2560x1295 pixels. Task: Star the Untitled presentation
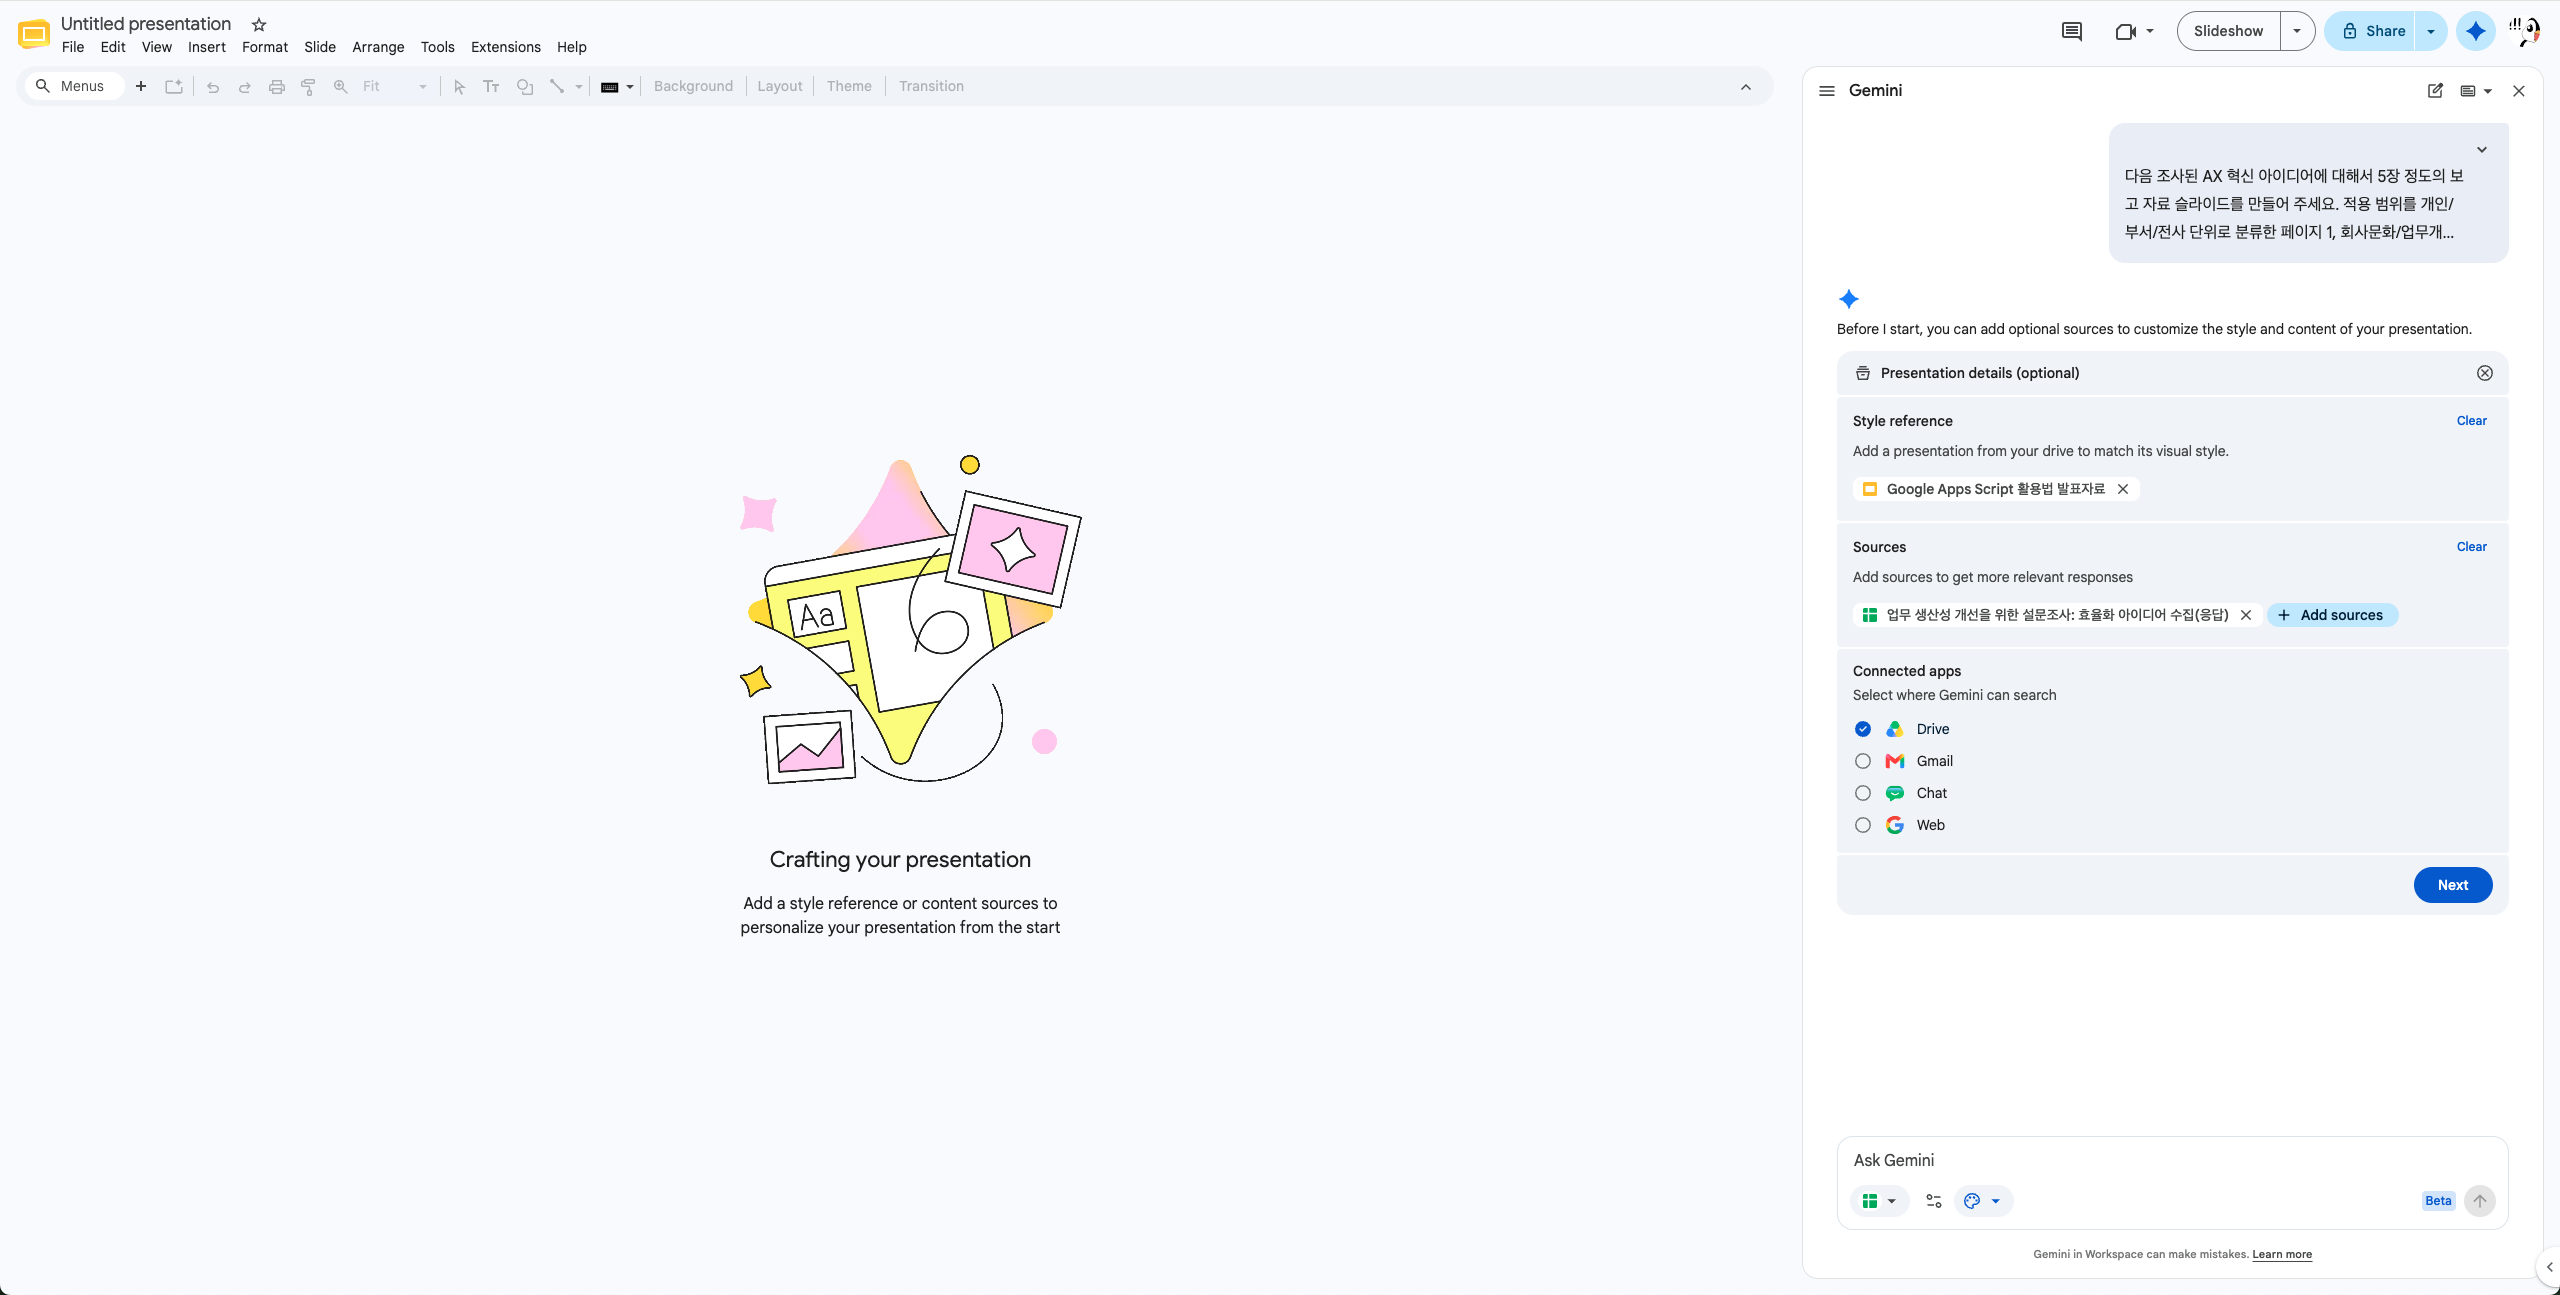(259, 24)
